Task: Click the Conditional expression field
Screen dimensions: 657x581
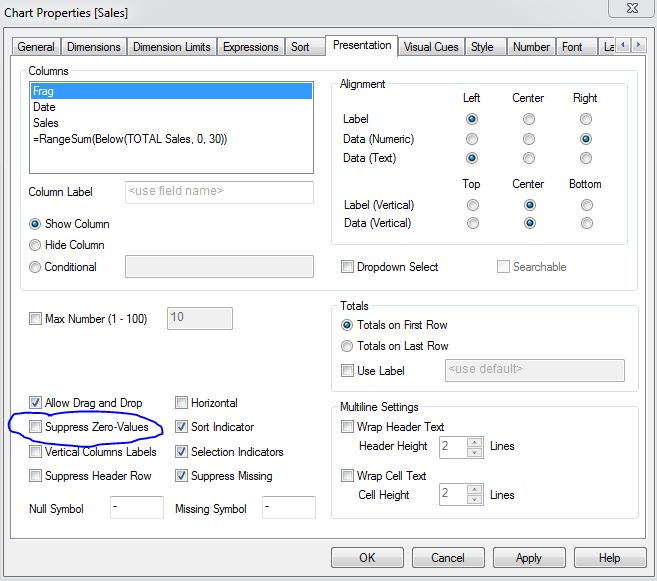Action: pyautogui.click(x=219, y=266)
